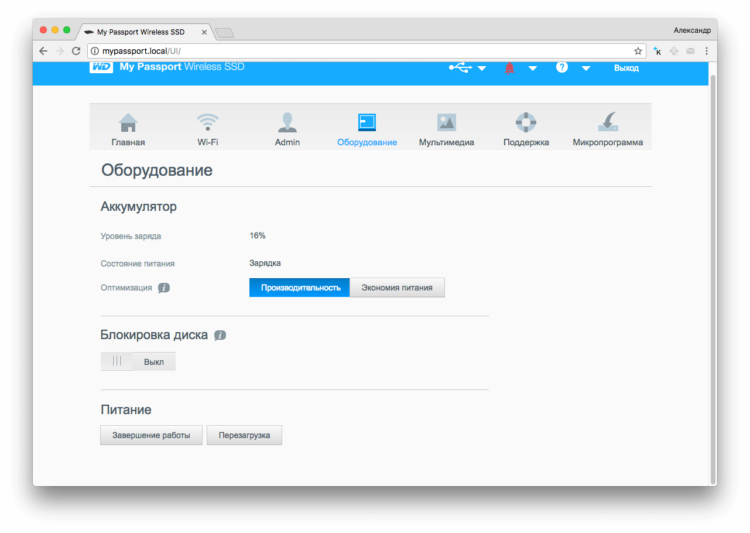Click info icon next to Блокировка диска
This screenshot has height=533, width=750.
tap(220, 335)
